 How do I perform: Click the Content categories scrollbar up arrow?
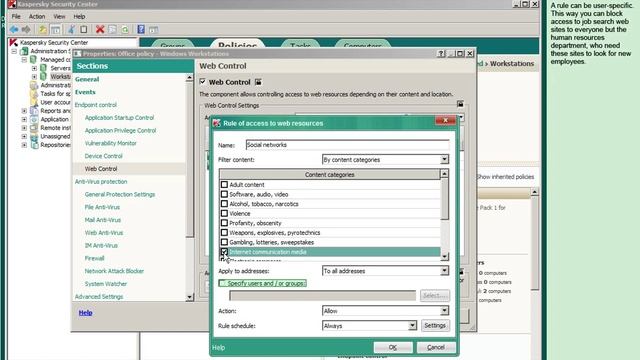tap(444, 174)
